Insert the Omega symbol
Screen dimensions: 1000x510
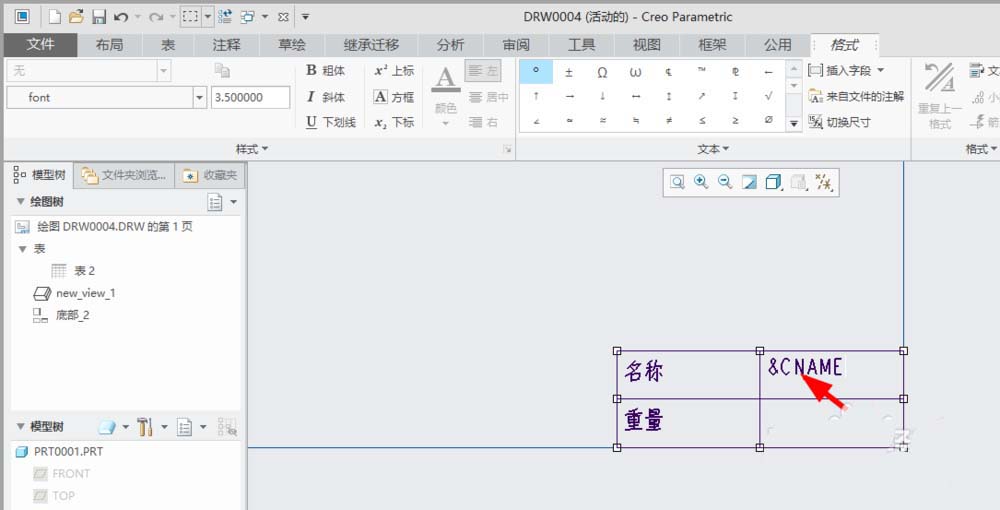pos(602,73)
